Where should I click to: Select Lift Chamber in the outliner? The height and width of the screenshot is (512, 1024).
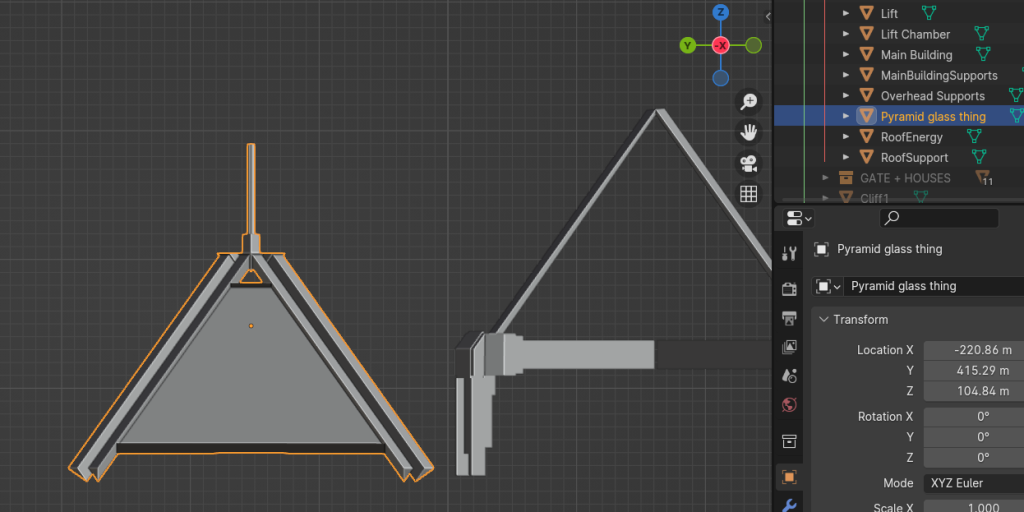click(x=915, y=34)
